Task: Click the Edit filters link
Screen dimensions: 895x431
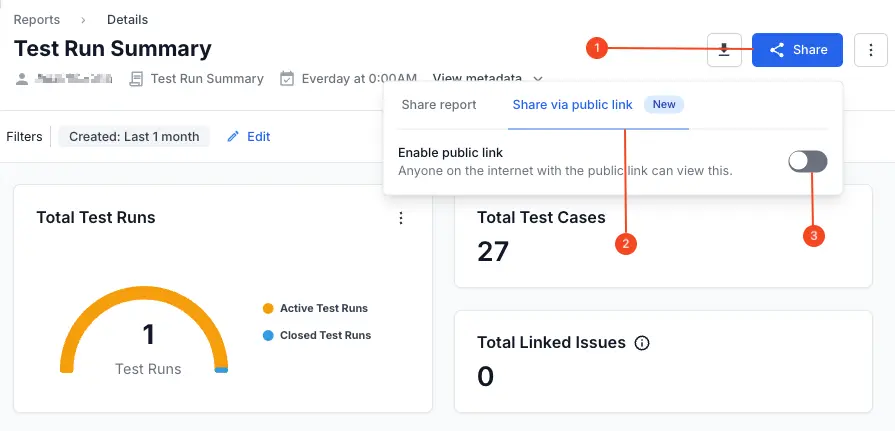Action: click(259, 137)
